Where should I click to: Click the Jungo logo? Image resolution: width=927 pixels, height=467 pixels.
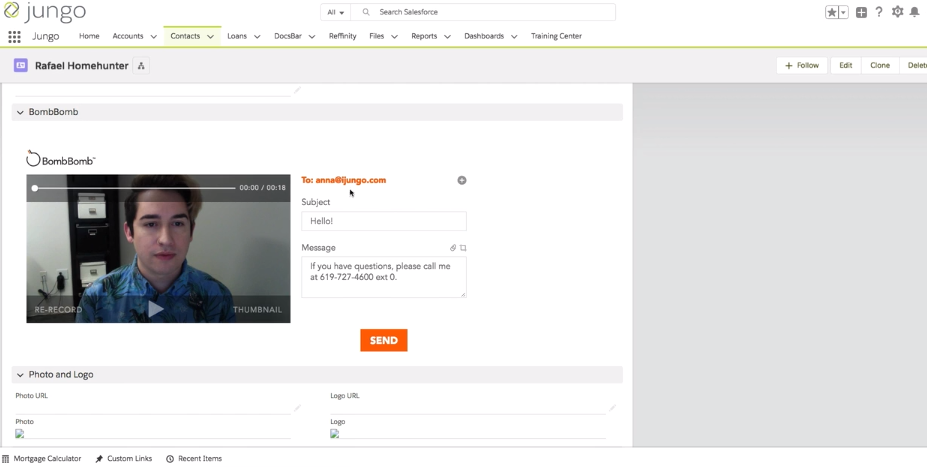pyautogui.click(x=44, y=11)
